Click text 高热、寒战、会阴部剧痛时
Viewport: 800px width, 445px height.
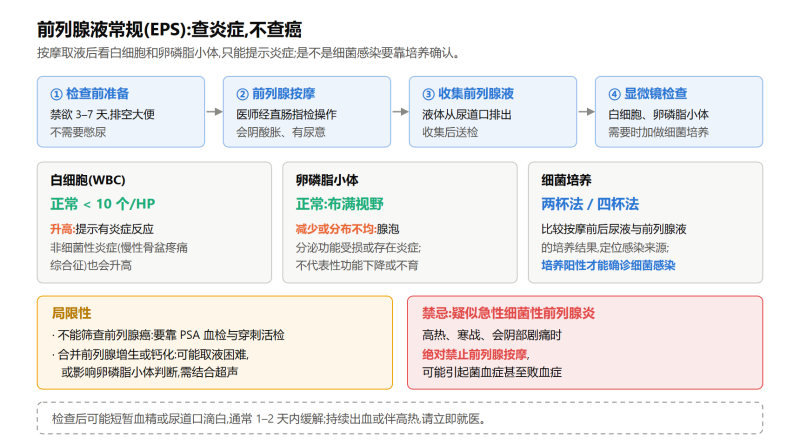(492, 335)
